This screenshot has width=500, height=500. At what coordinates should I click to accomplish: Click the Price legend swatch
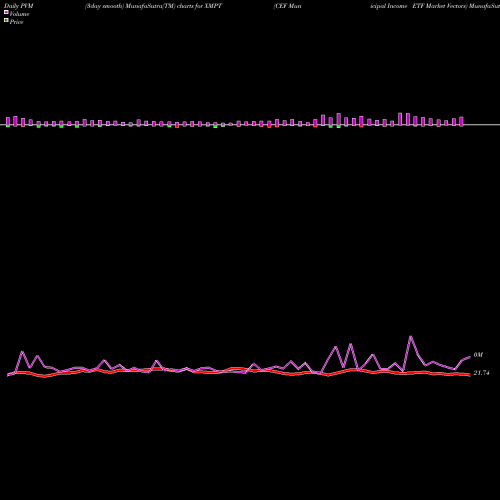6,20
